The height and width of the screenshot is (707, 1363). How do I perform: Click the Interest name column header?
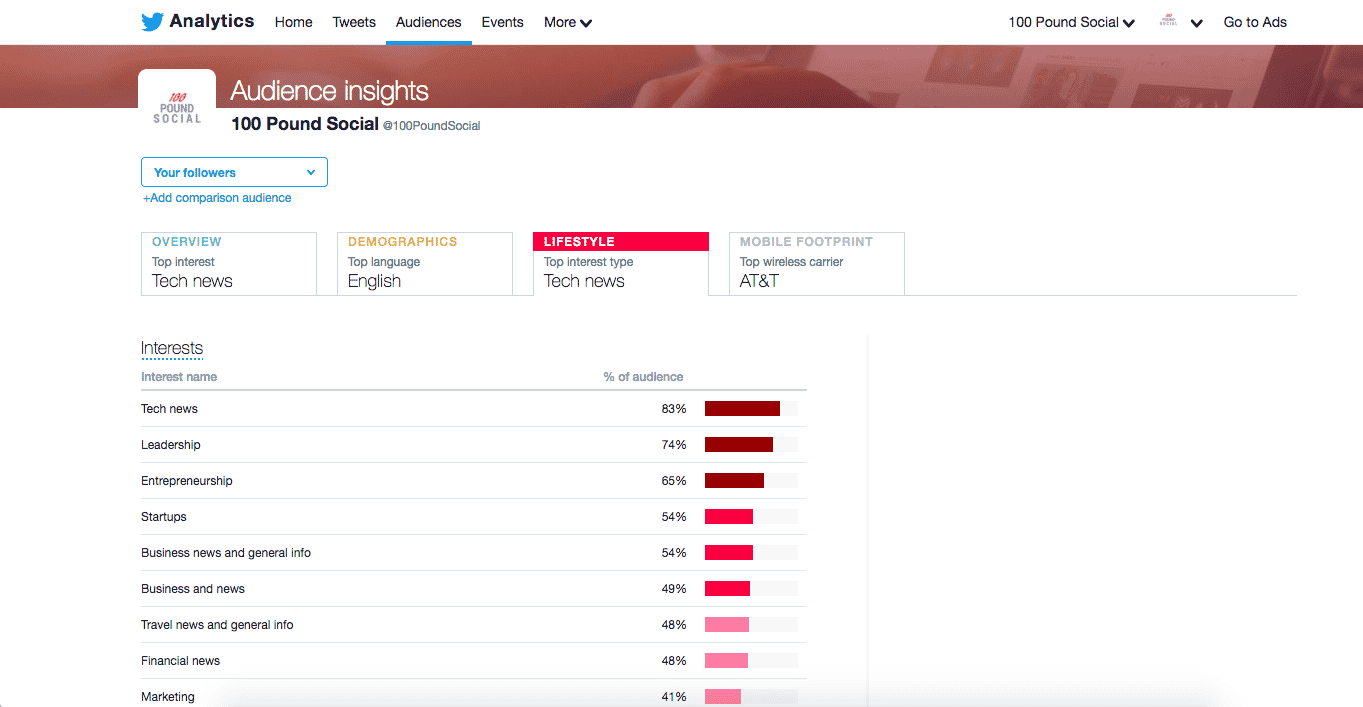(179, 377)
